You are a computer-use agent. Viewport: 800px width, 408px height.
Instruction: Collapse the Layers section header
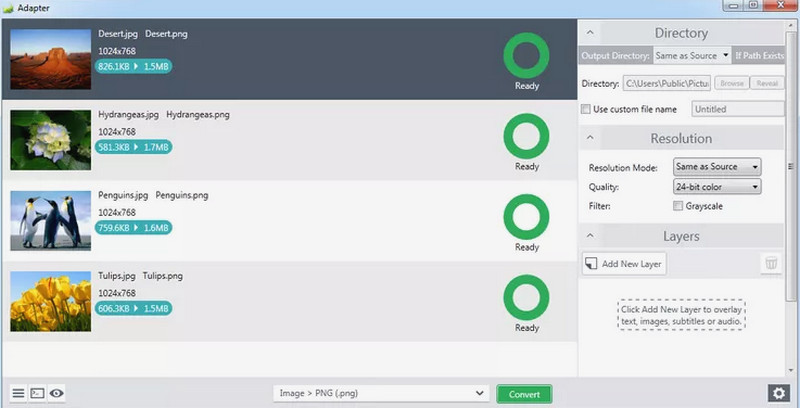[680, 236]
